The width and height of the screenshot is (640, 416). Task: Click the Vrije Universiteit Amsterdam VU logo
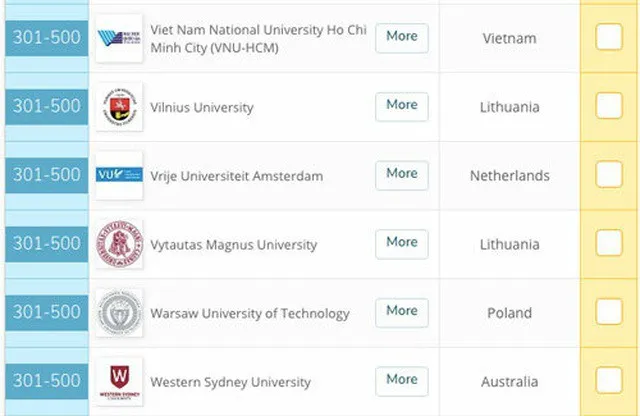click(119, 176)
